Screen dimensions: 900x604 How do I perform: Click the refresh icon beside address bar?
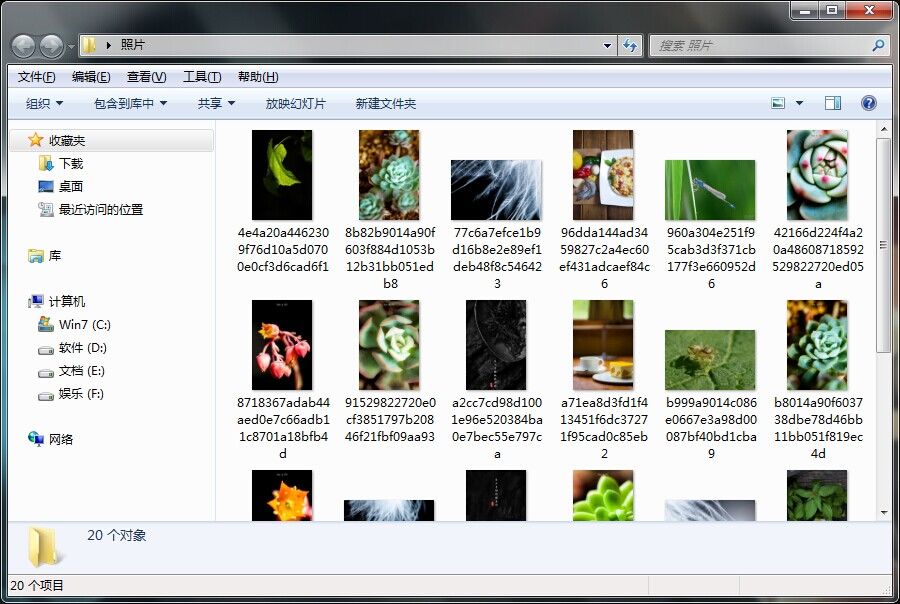(630, 45)
